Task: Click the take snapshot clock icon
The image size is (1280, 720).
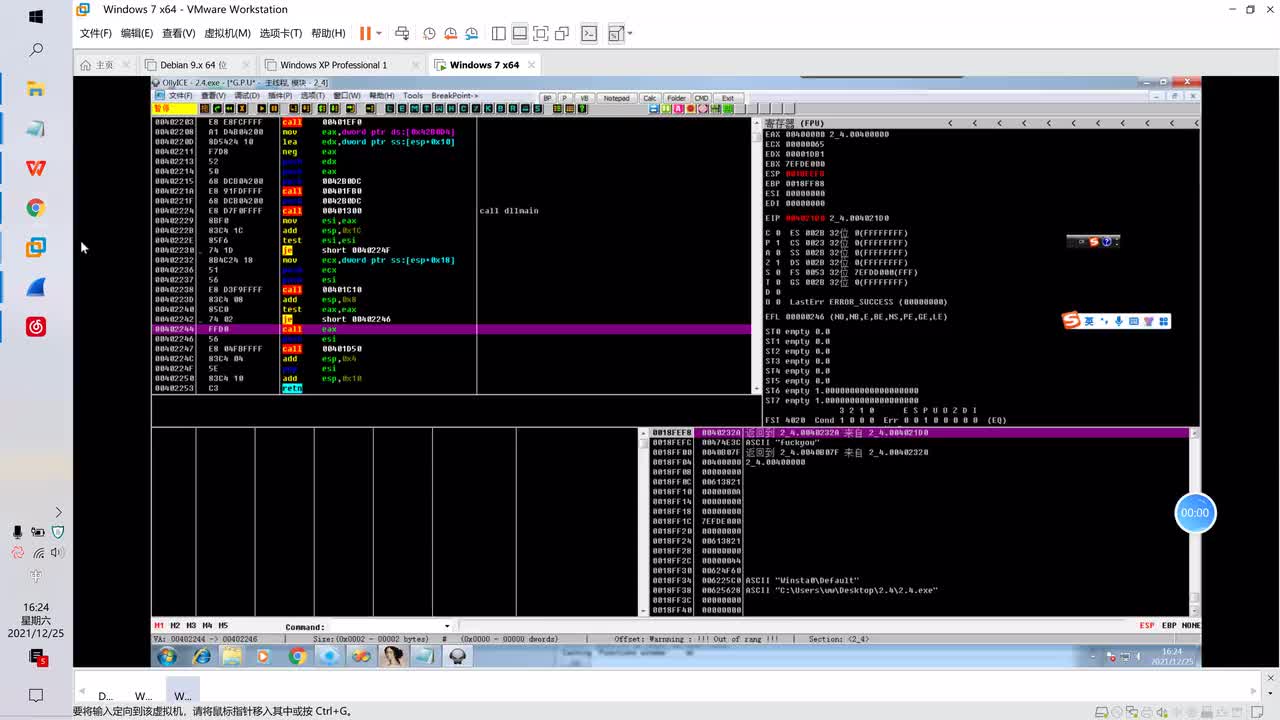Action: [x=429, y=33]
